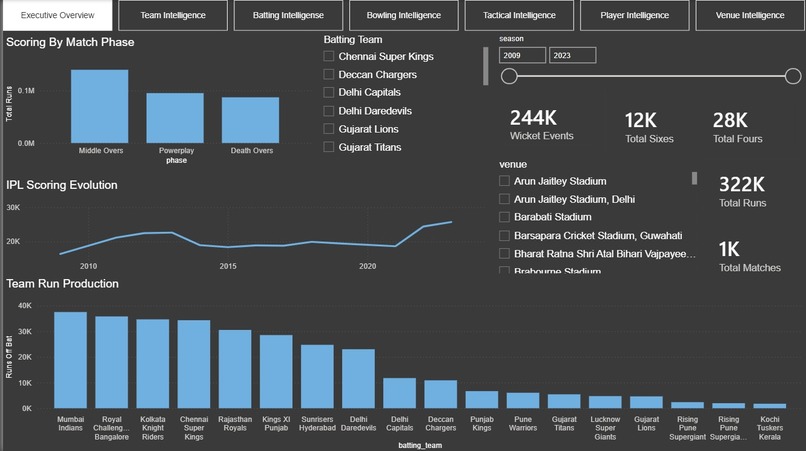
Task: Select Death Overs bar
Action: (251, 120)
